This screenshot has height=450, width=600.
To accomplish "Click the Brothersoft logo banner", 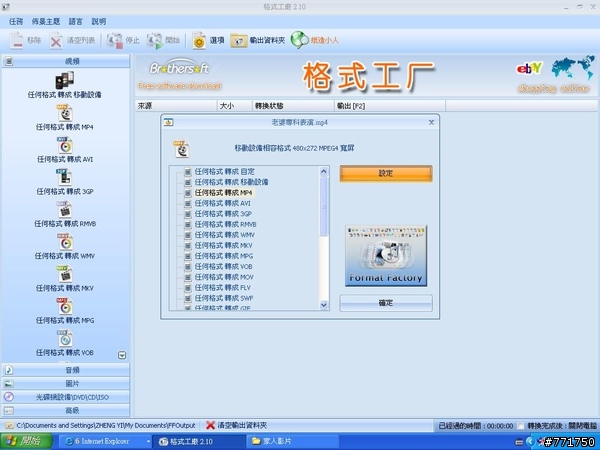I will click(179, 75).
